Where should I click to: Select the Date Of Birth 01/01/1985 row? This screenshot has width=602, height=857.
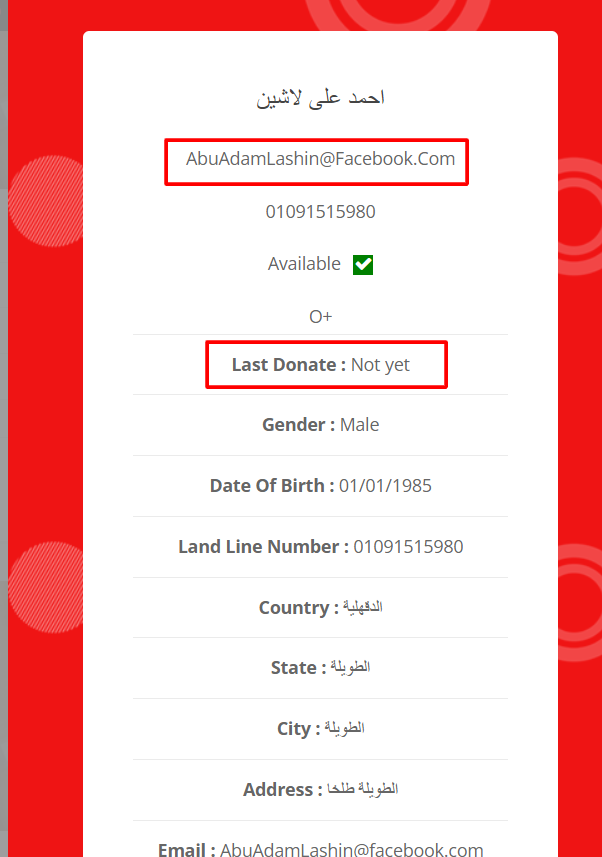click(320, 485)
